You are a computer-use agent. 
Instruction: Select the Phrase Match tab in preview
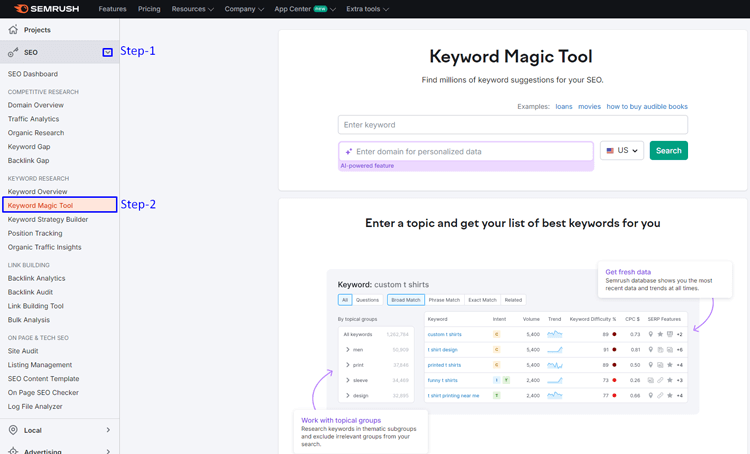coord(444,300)
